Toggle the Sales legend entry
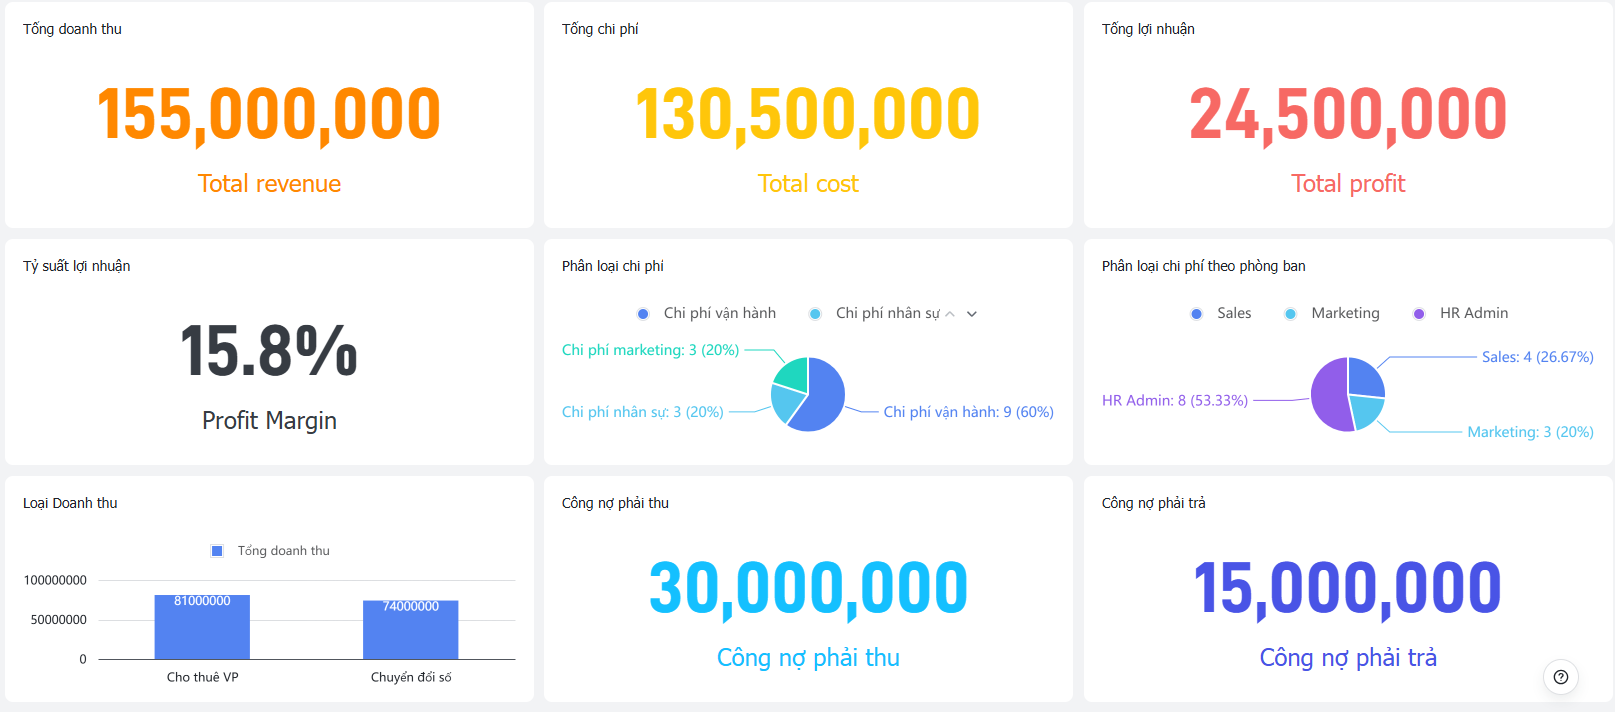 tap(1221, 314)
